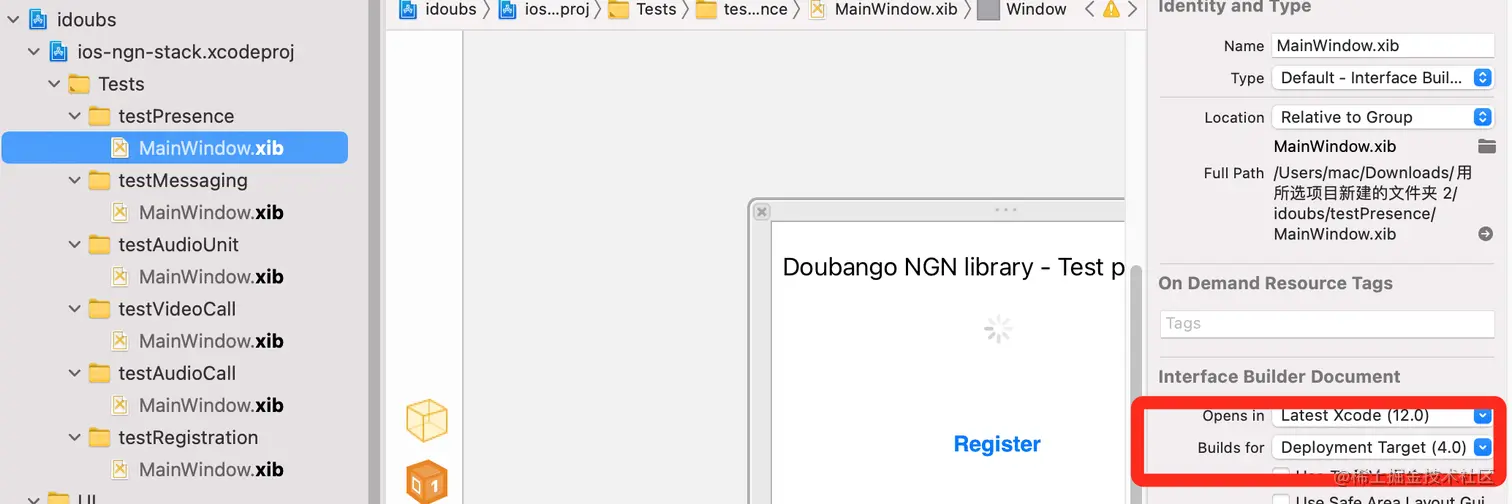Collapse the ios-ngn-stack.xcodeproj chevron
The width and height of the screenshot is (1512, 504).
pyautogui.click(x=33, y=52)
